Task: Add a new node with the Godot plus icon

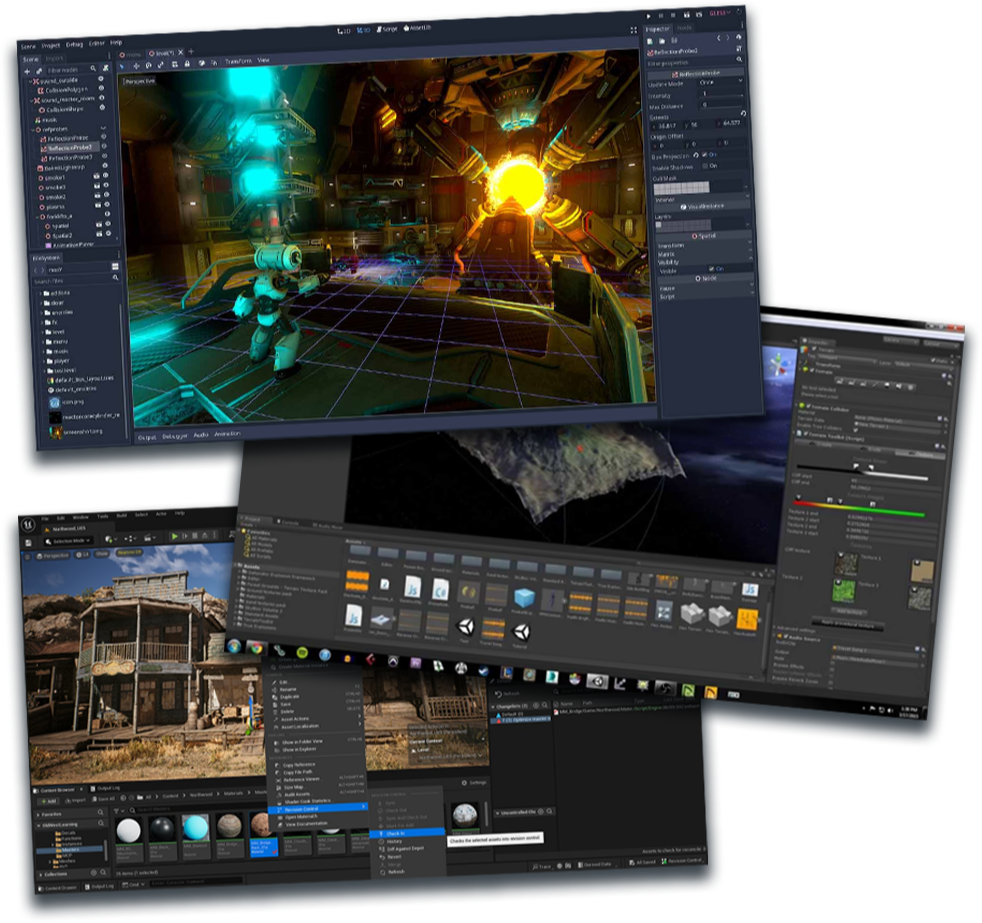Action: (x=27, y=71)
